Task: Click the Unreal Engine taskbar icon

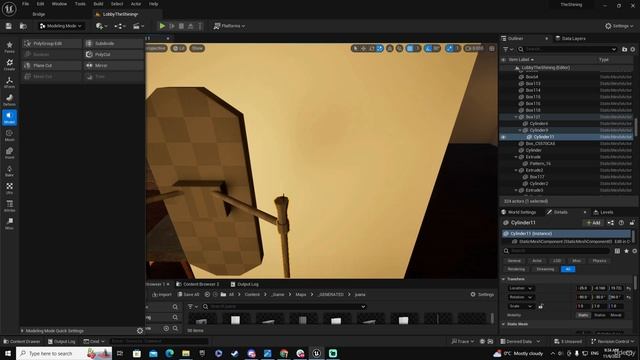Action: point(316,353)
